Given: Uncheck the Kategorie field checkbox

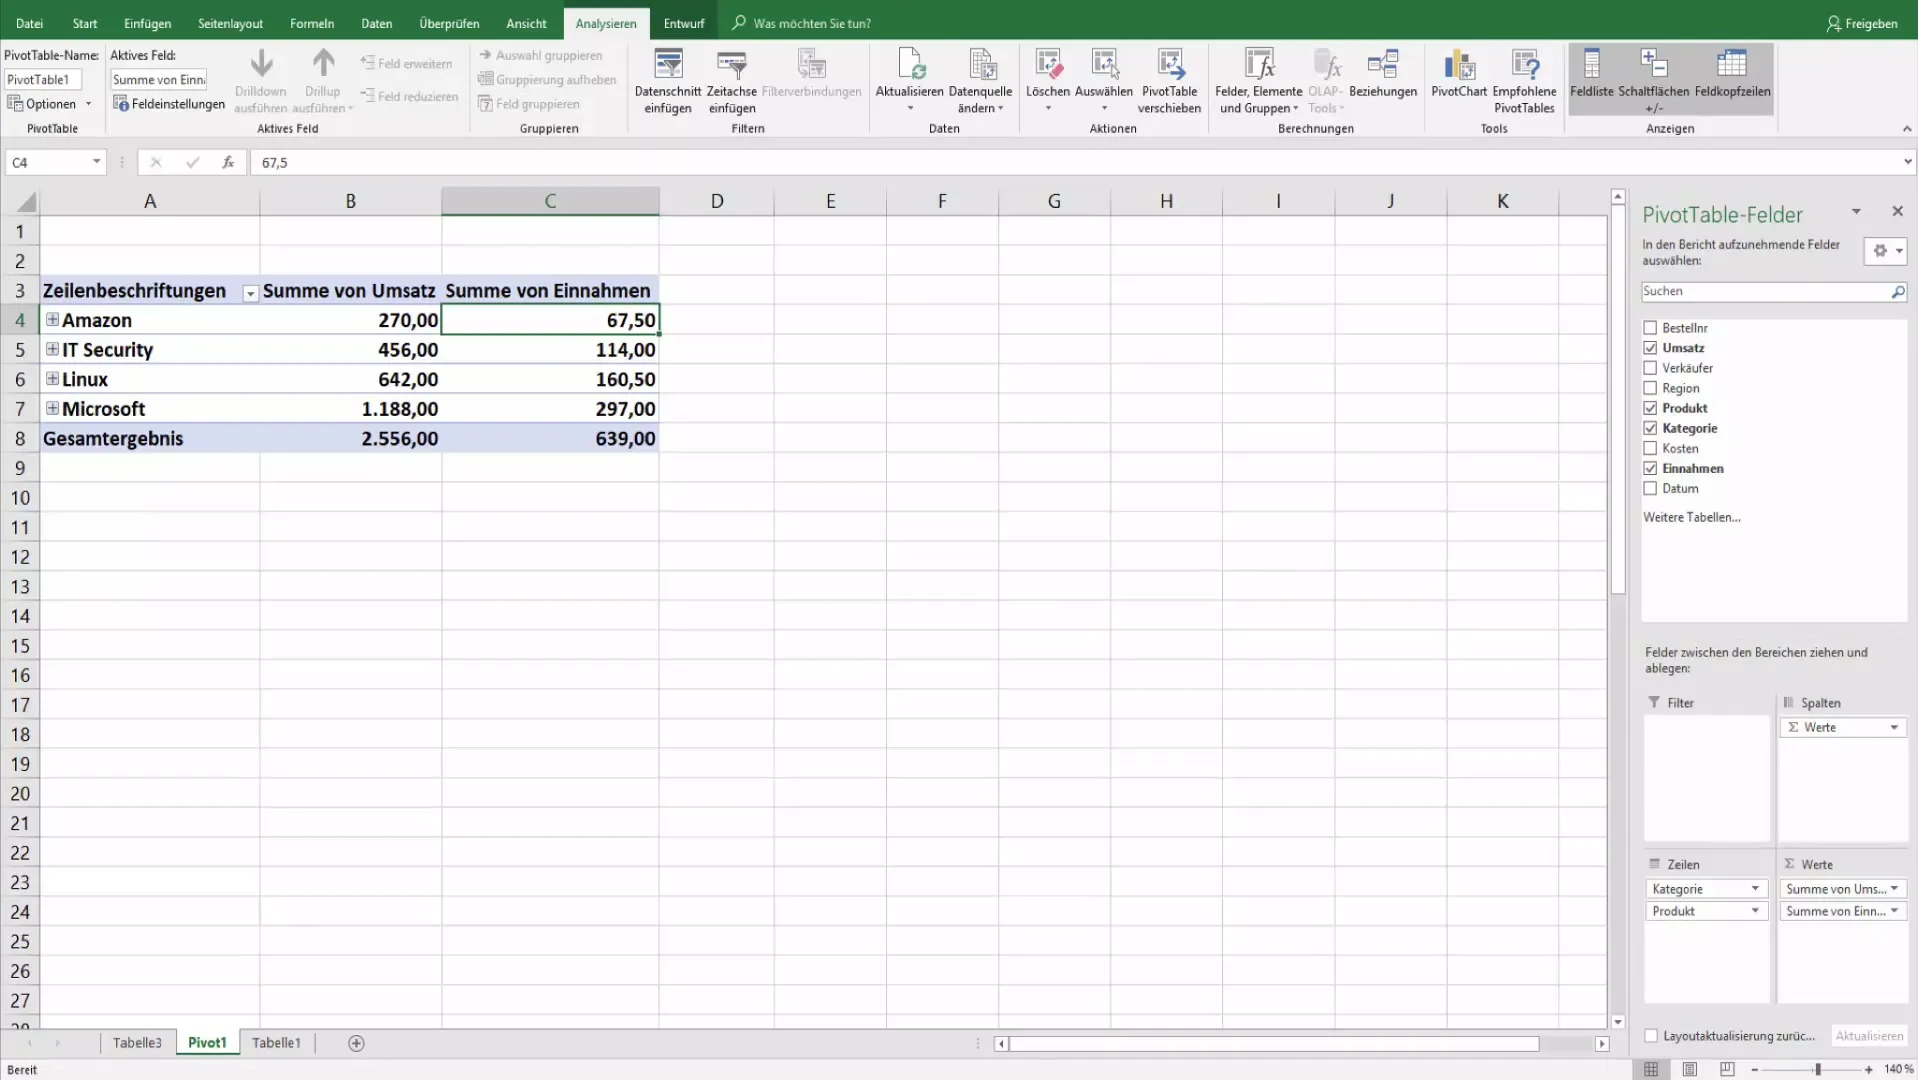Looking at the screenshot, I should pos(1650,428).
